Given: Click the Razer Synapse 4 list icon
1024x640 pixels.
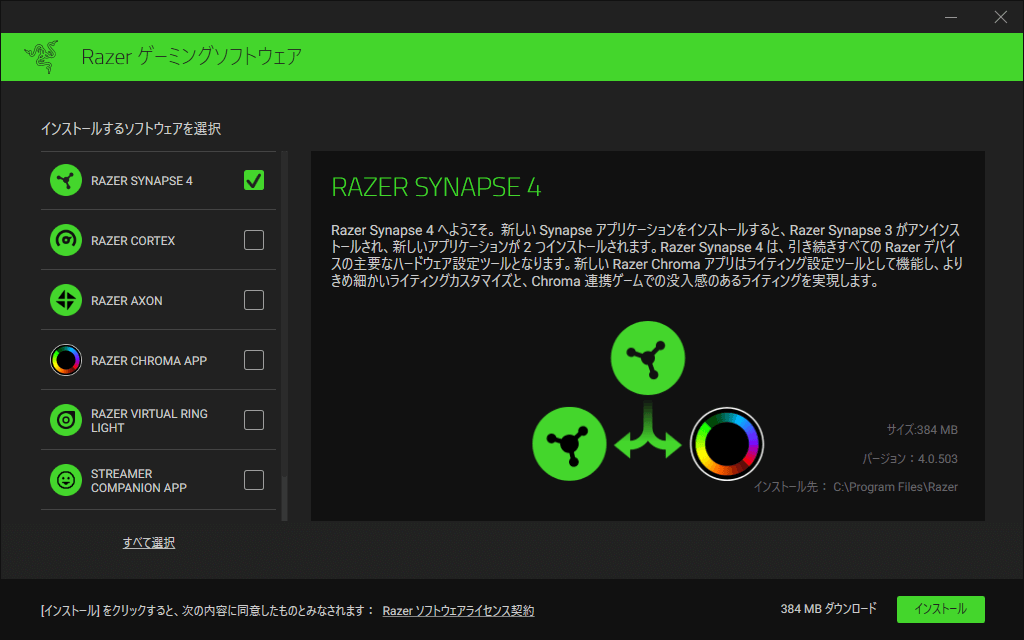Looking at the screenshot, I should (66, 181).
